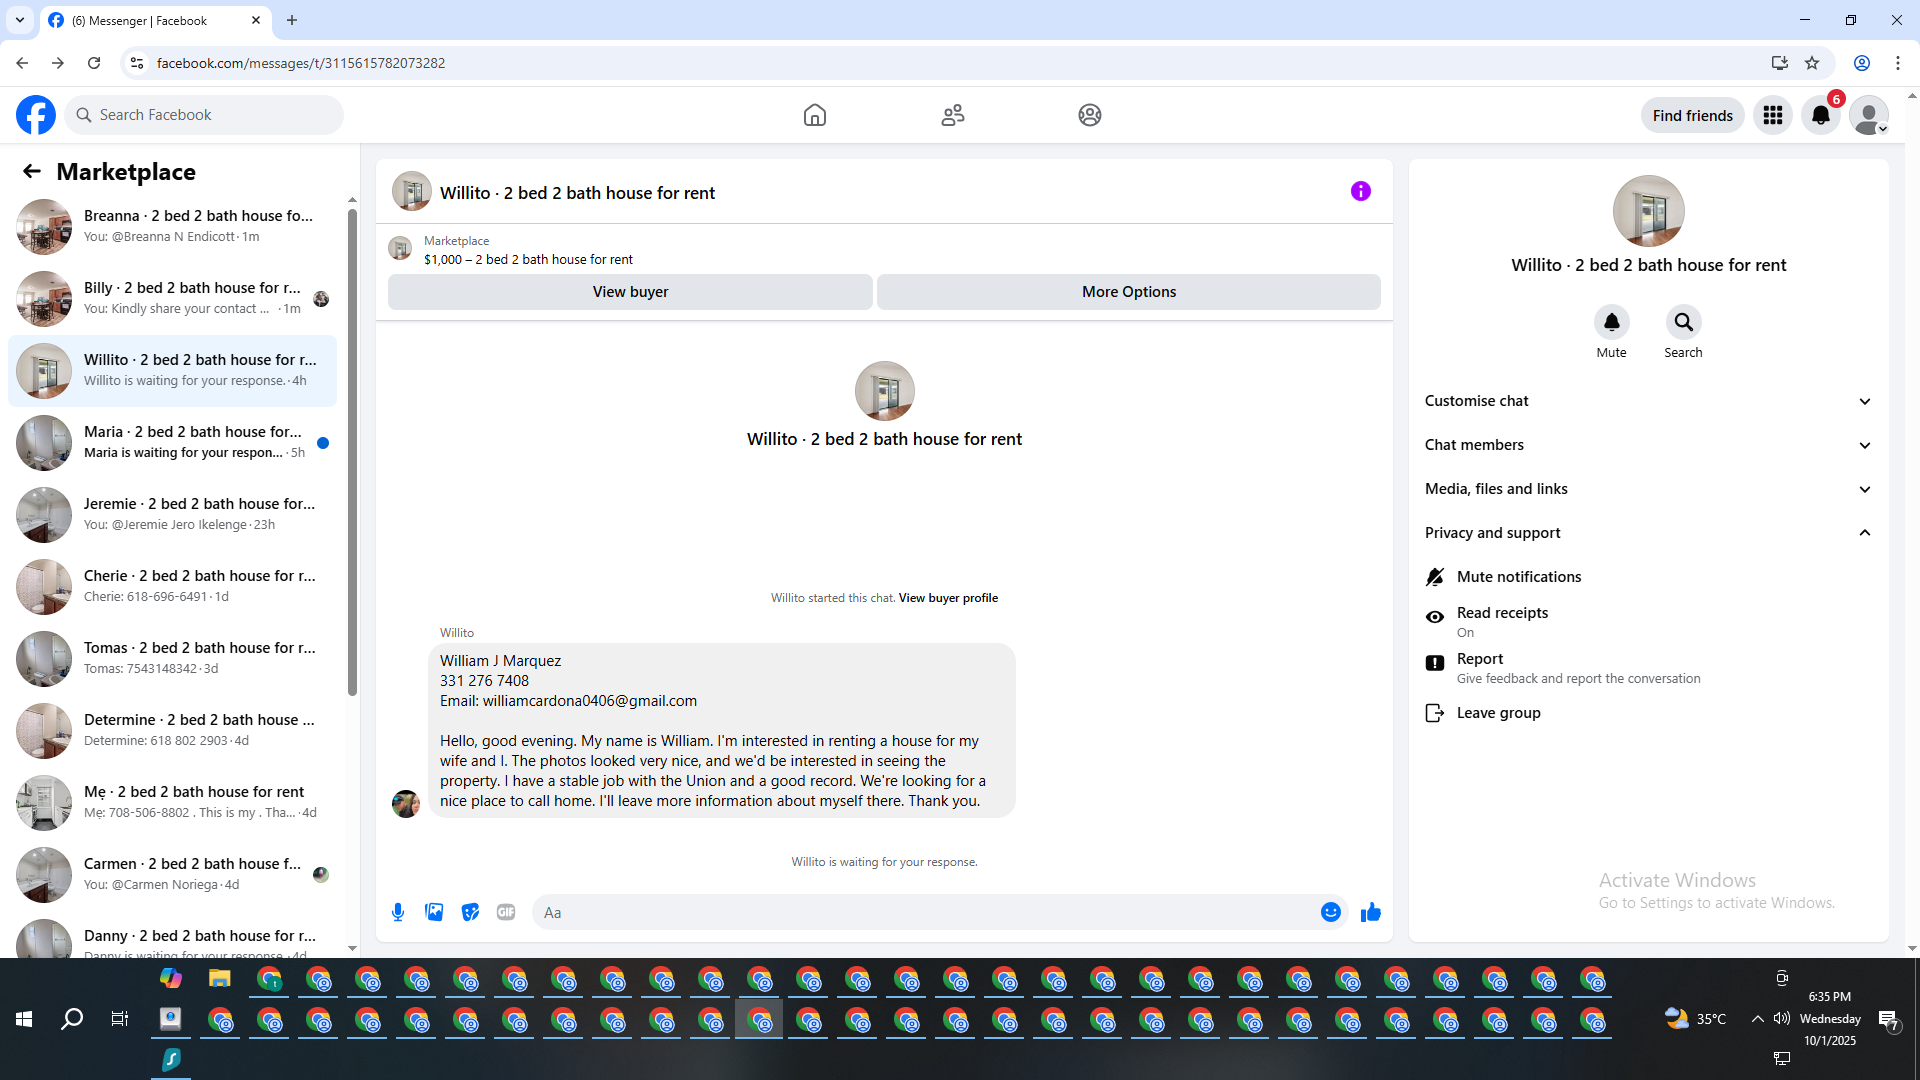Open the Carmen marketplace conversation
1920x1080 pixels.
click(172, 874)
